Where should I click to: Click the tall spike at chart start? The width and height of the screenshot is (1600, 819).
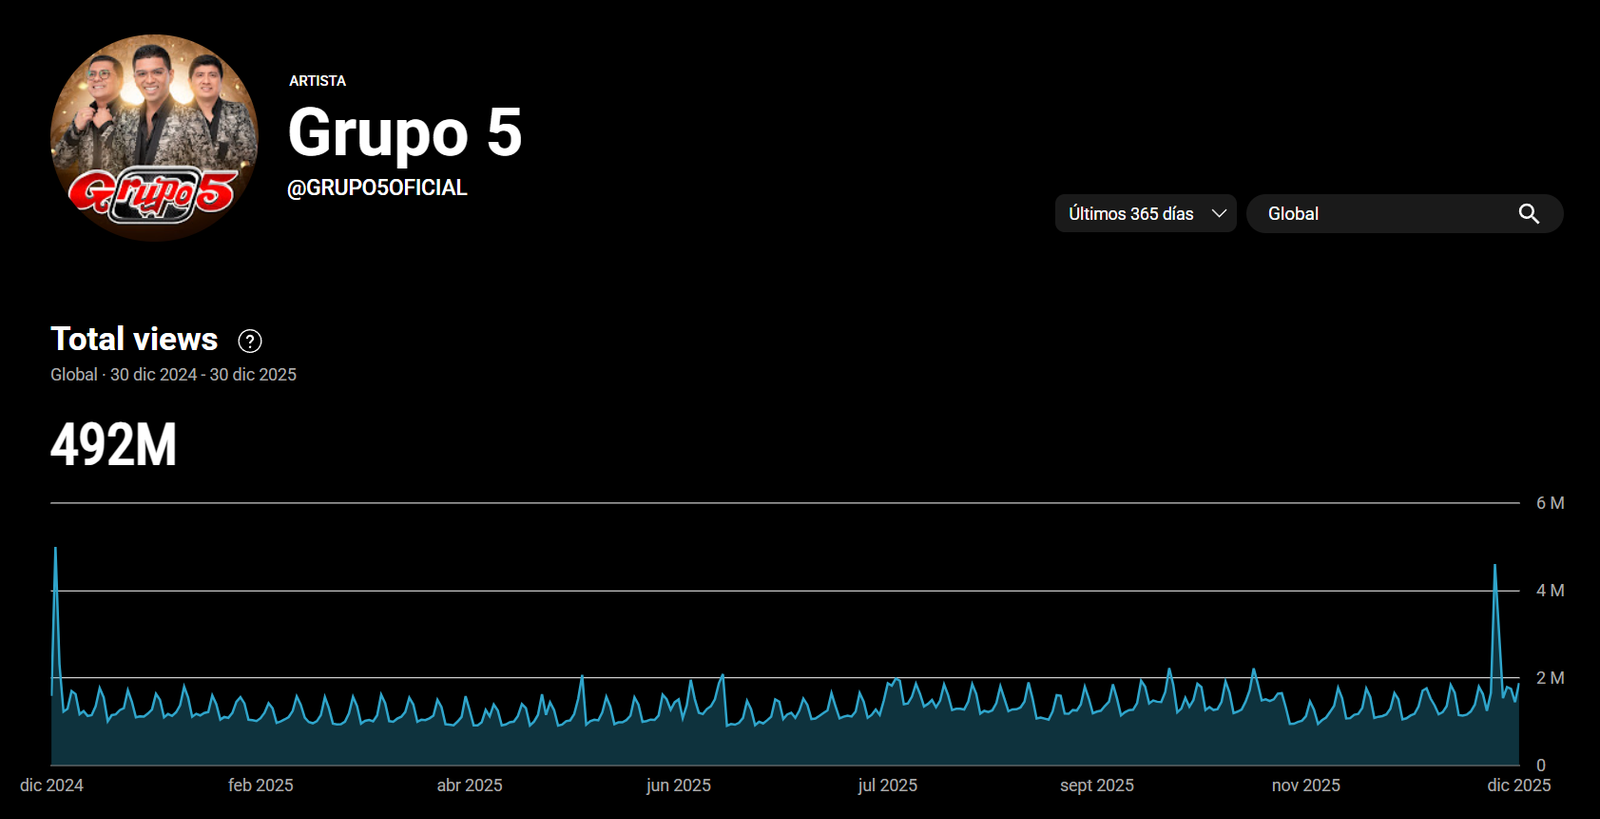[55, 560]
